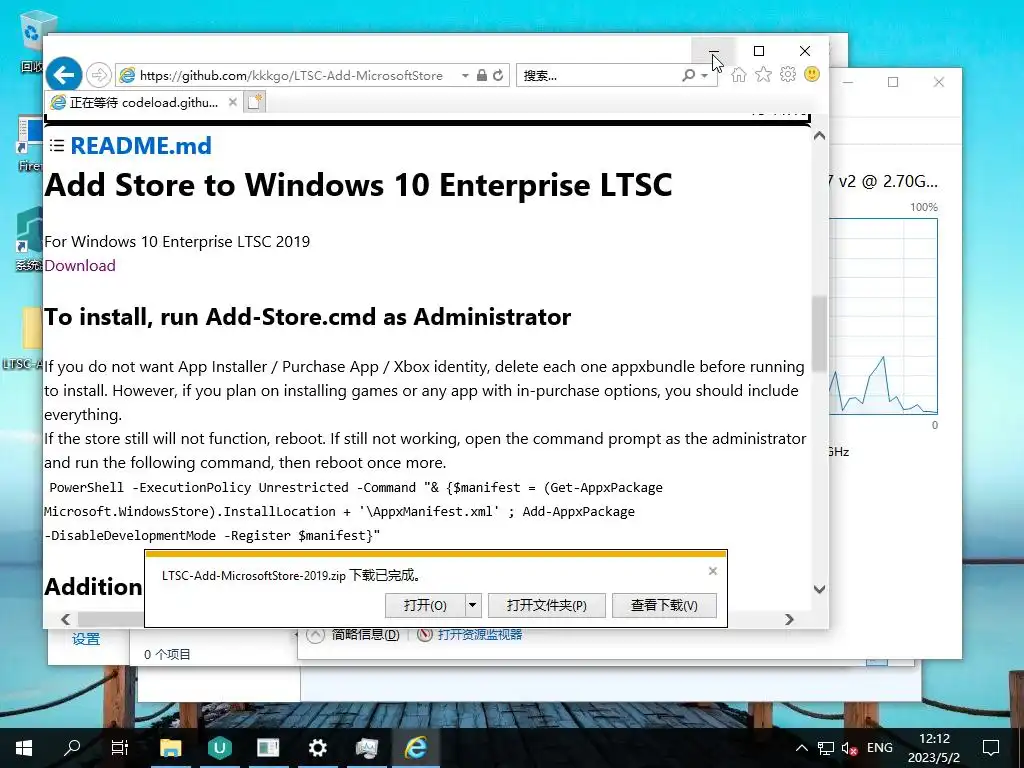Viewport: 1024px width, 768px height.
Task: Open taskbar search magnifier
Action: [72, 748]
